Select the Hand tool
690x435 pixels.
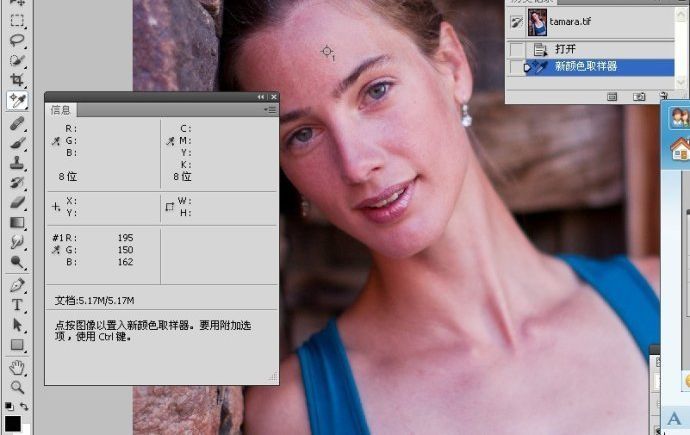tap(17, 367)
